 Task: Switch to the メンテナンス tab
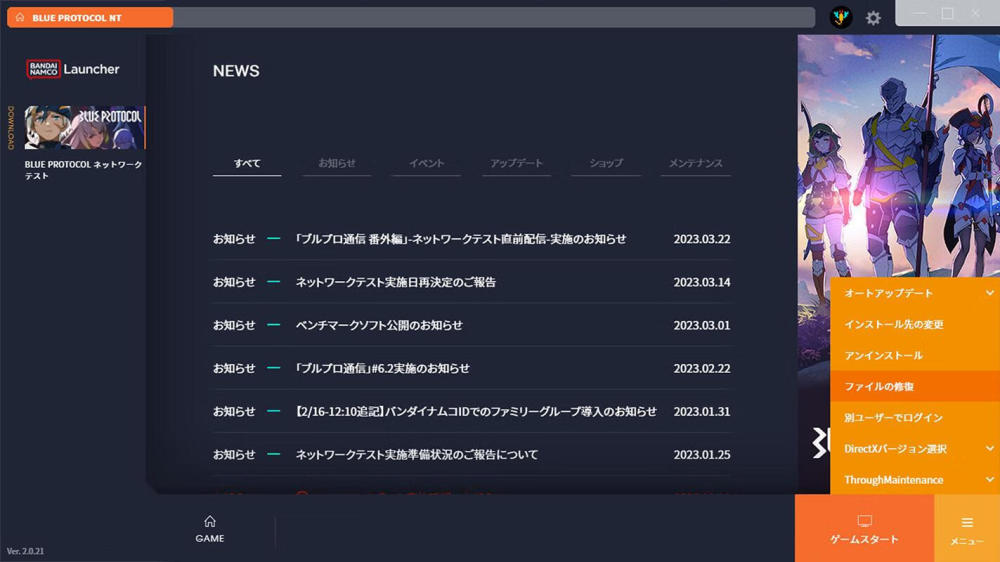695,163
